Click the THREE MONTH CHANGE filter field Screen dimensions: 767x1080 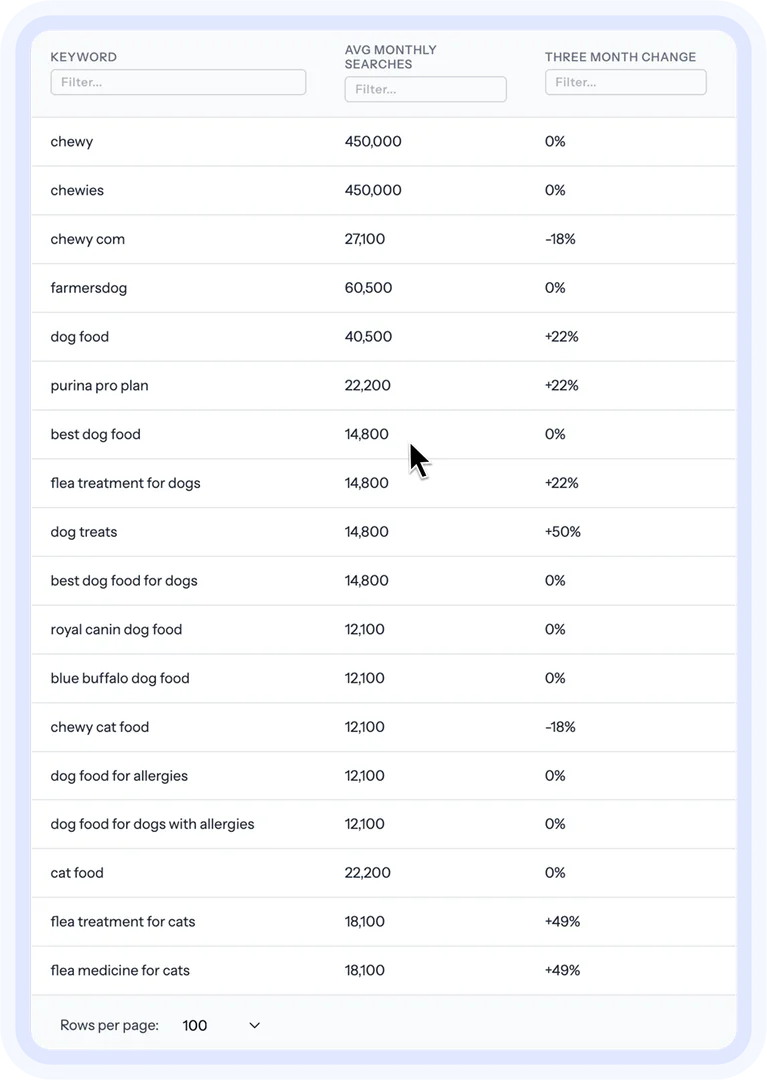[x=625, y=82]
